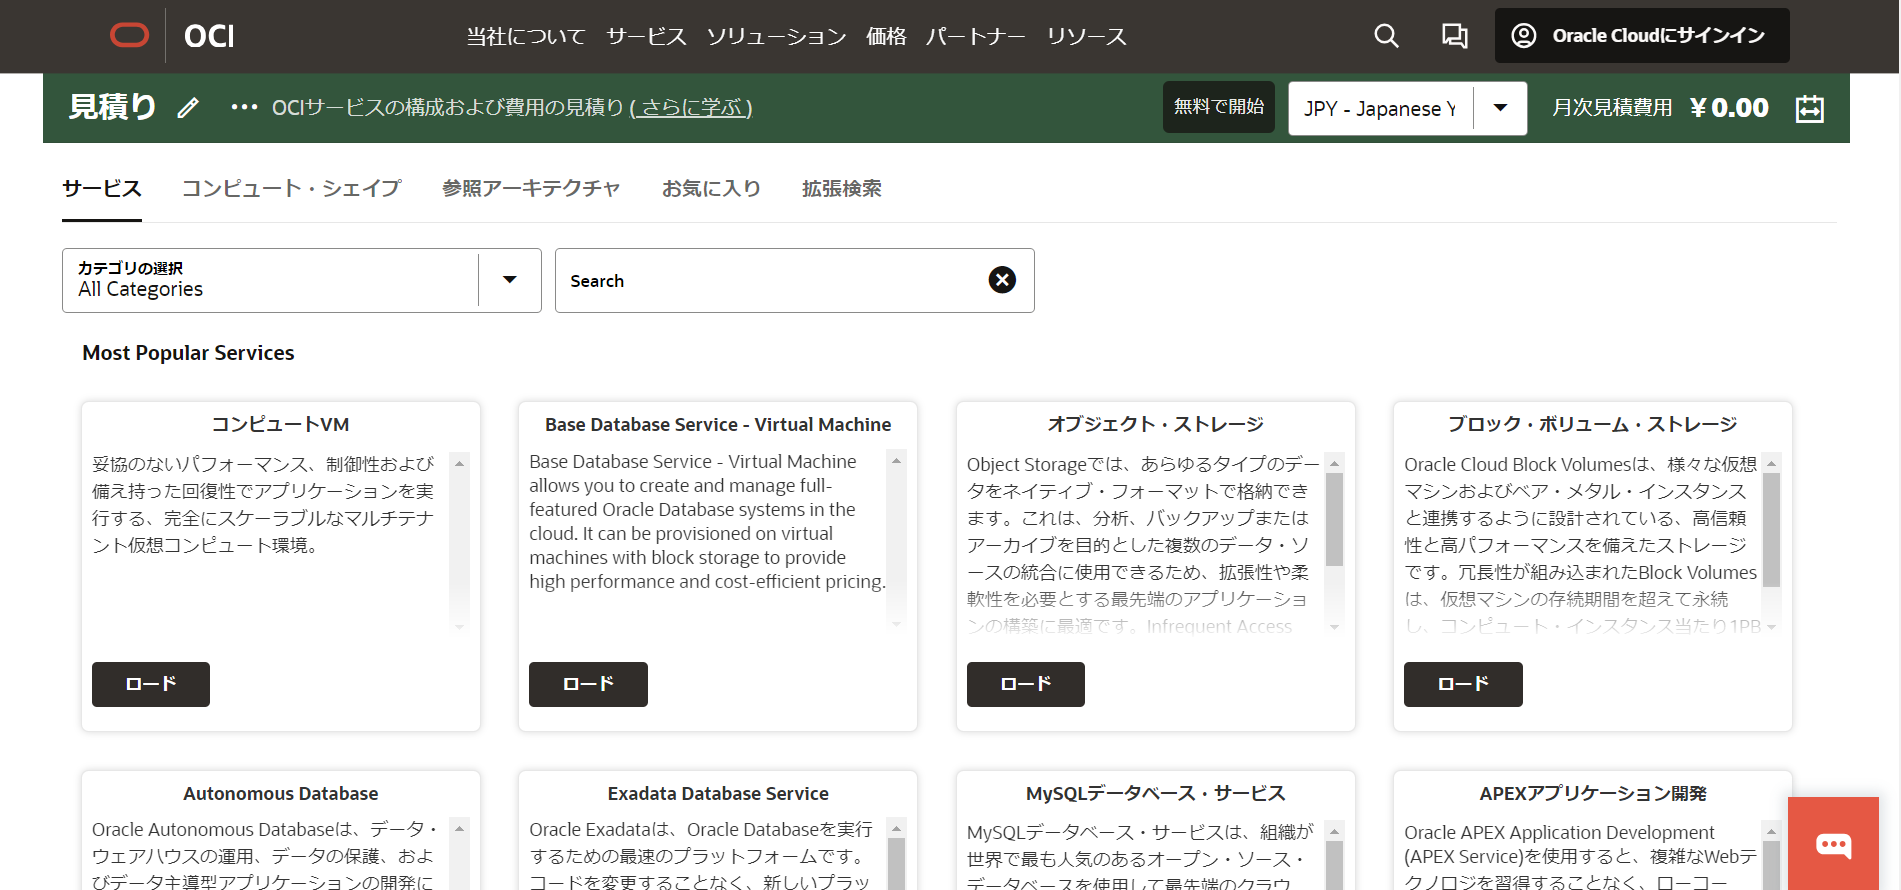
Task: Switch to 拡張検索 tab
Action: [x=842, y=188]
